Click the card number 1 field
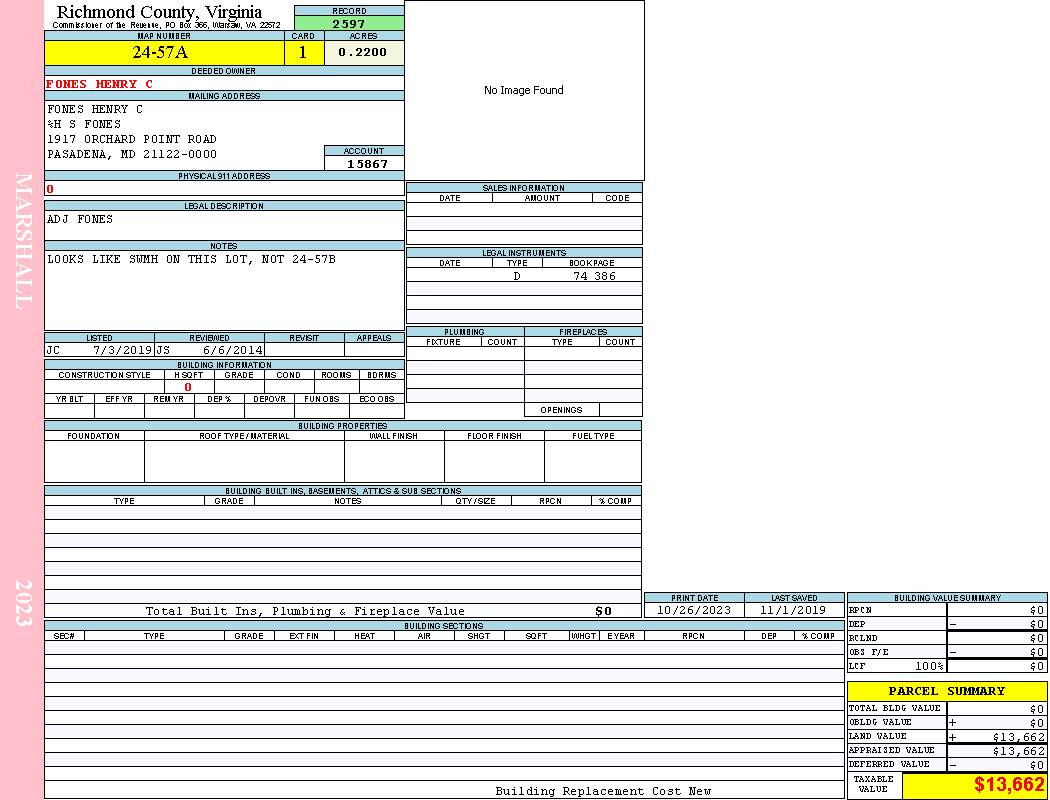This screenshot has height=800, width=1050. coord(304,53)
